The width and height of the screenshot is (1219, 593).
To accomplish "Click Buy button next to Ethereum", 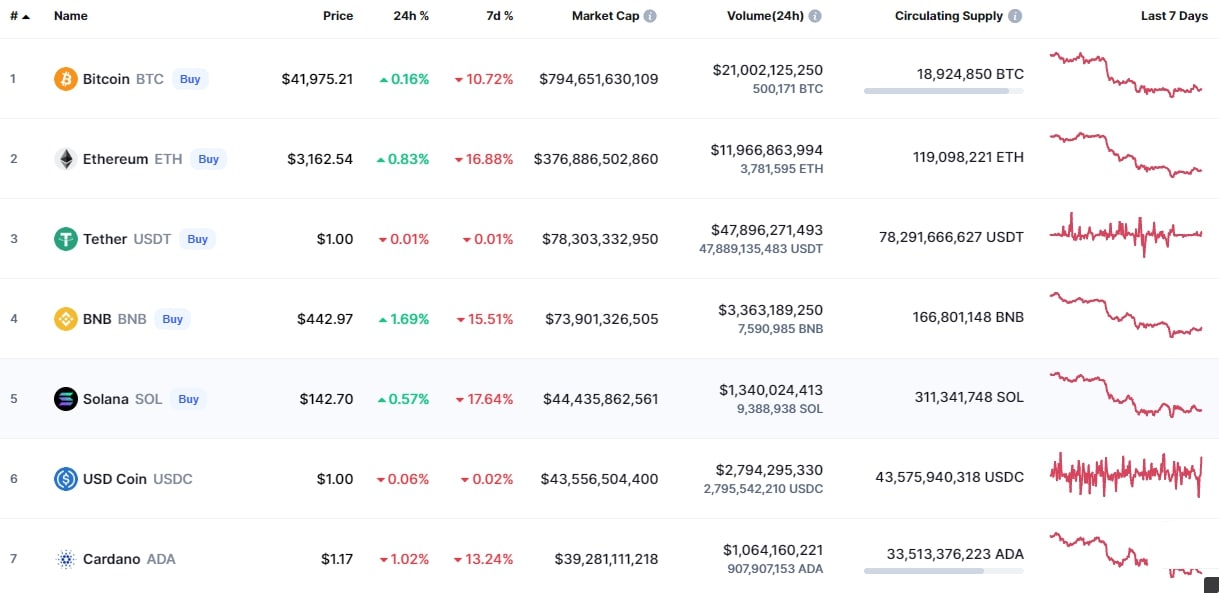I will click(x=208, y=159).
